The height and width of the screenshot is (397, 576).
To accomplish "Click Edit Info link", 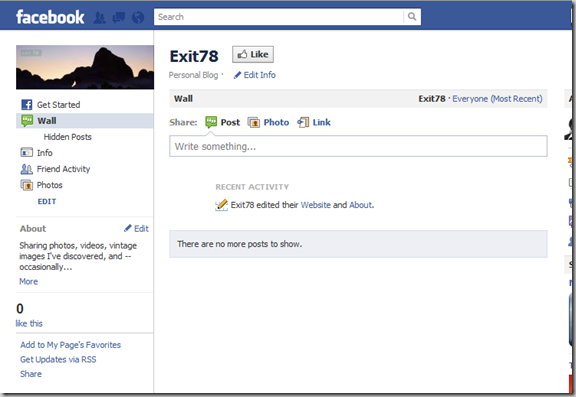I will point(259,75).
